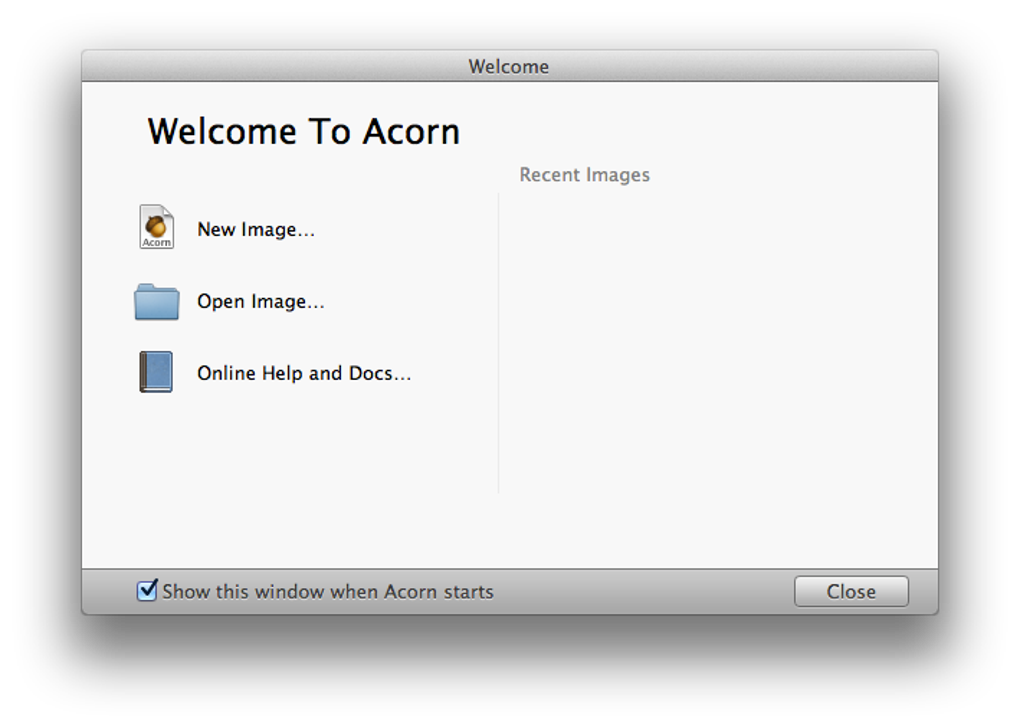
Task: Uncheck the Show this window checkbox
Action: coord(147,591)
